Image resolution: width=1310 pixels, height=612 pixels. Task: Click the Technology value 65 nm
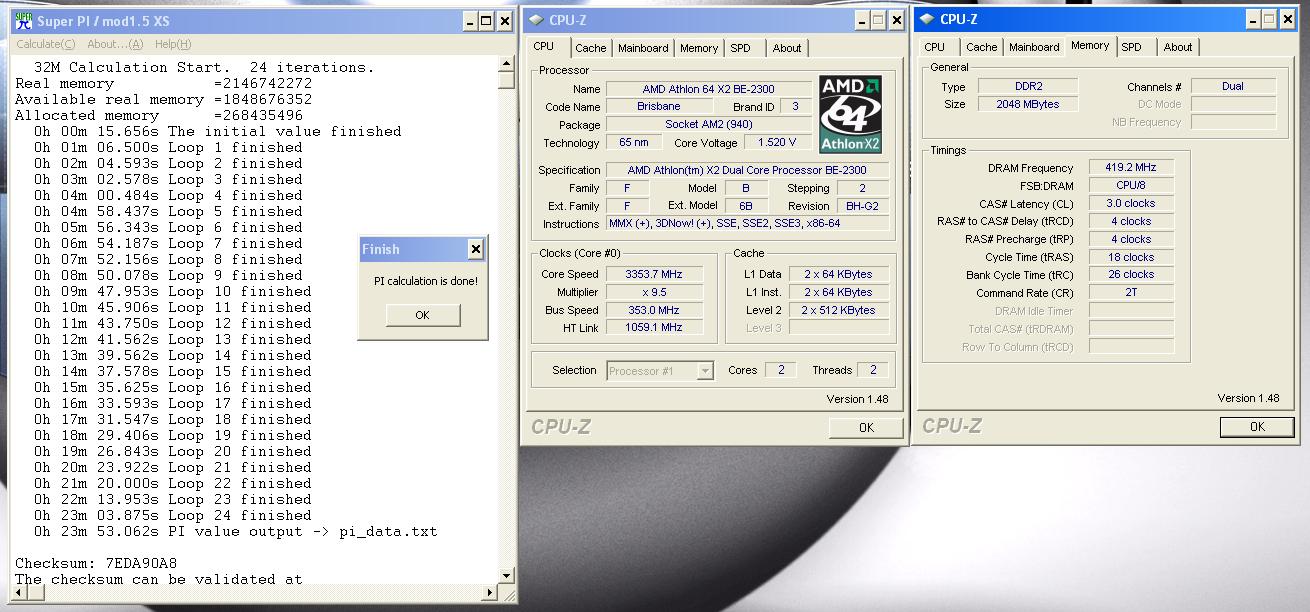point(633,143)
